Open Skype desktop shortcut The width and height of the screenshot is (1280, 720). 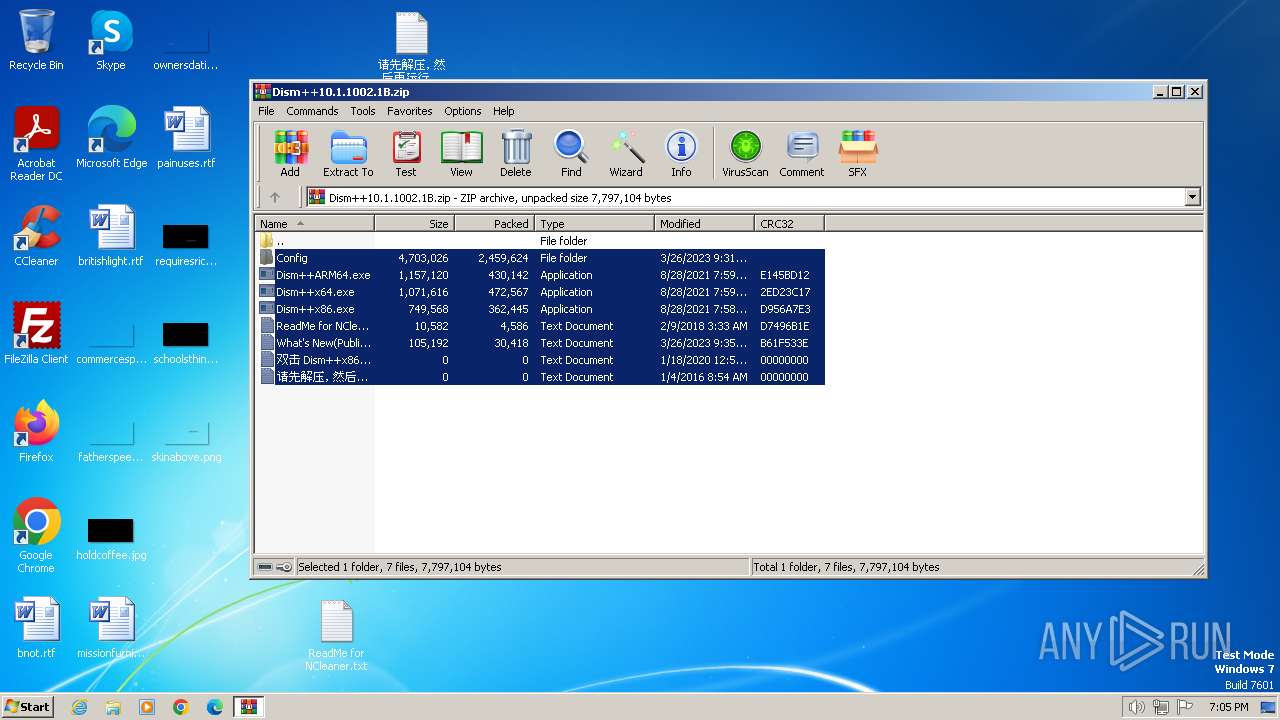click(110, 40)
